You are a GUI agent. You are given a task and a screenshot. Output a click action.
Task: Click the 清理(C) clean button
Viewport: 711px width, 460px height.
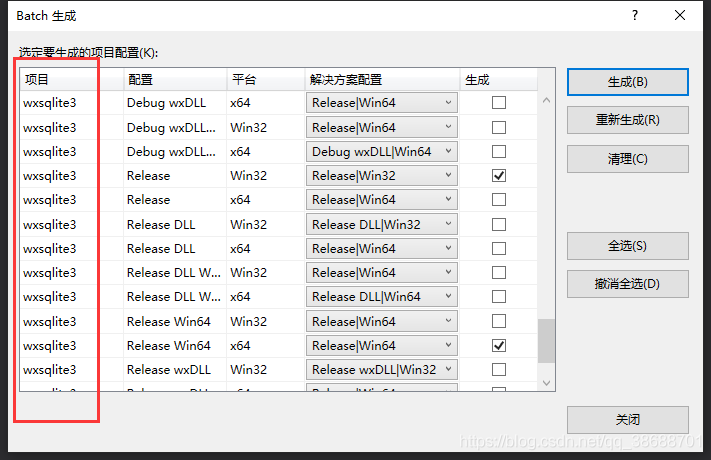(x=628, y=159)
